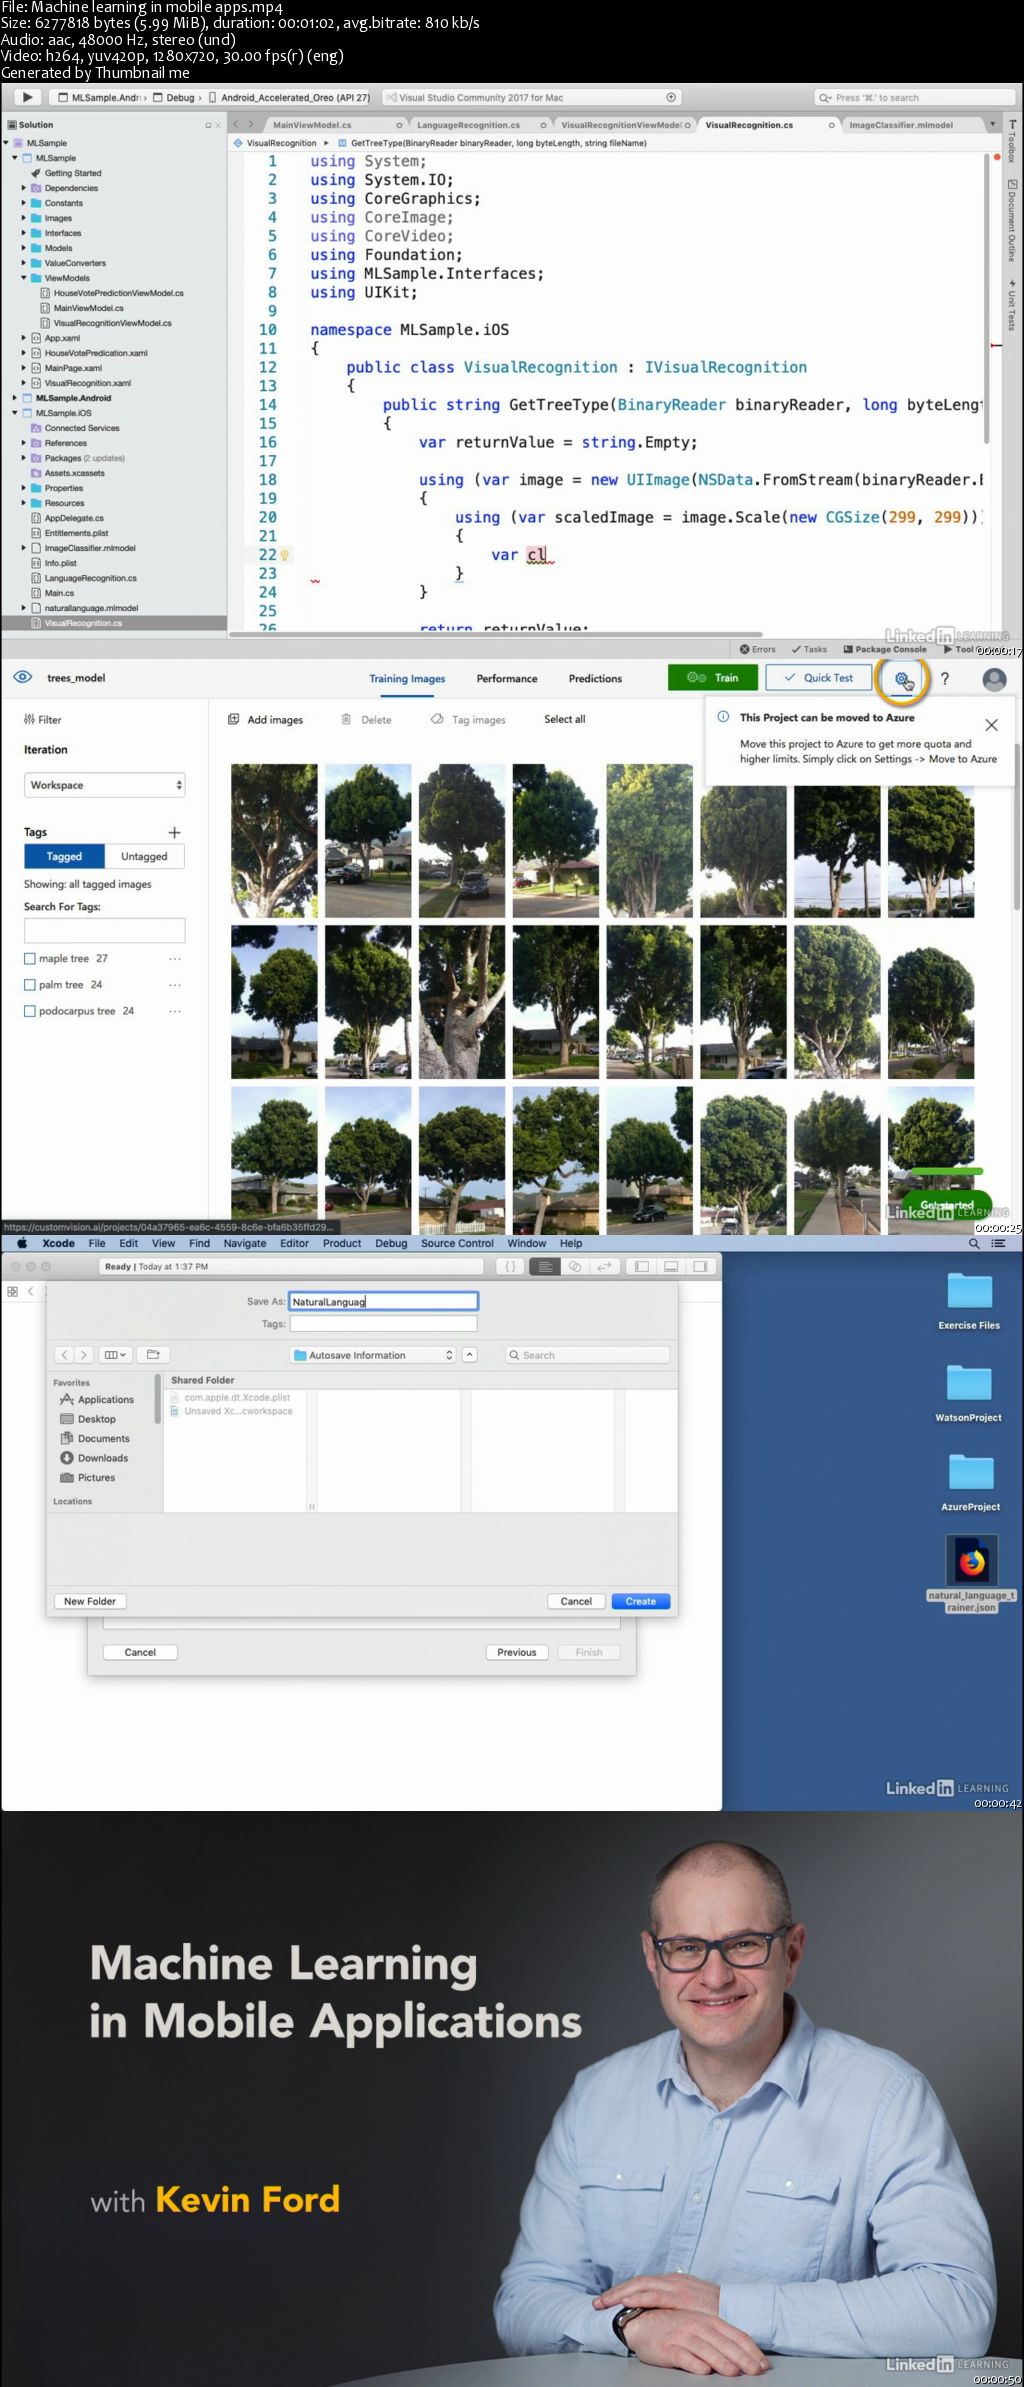1024x2387 pixels.
Task: Check the podocarpus tree tag checkbox
Action: (x=29, y=1011)
